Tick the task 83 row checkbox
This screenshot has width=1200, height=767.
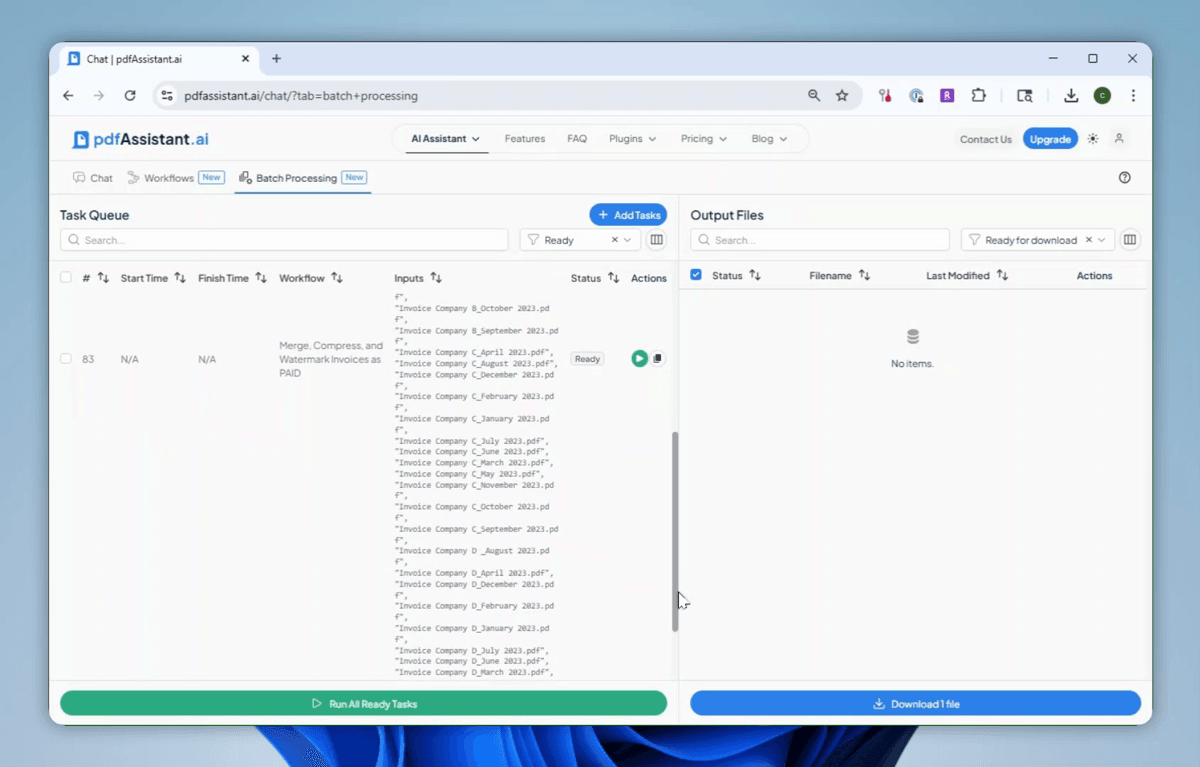66,358
